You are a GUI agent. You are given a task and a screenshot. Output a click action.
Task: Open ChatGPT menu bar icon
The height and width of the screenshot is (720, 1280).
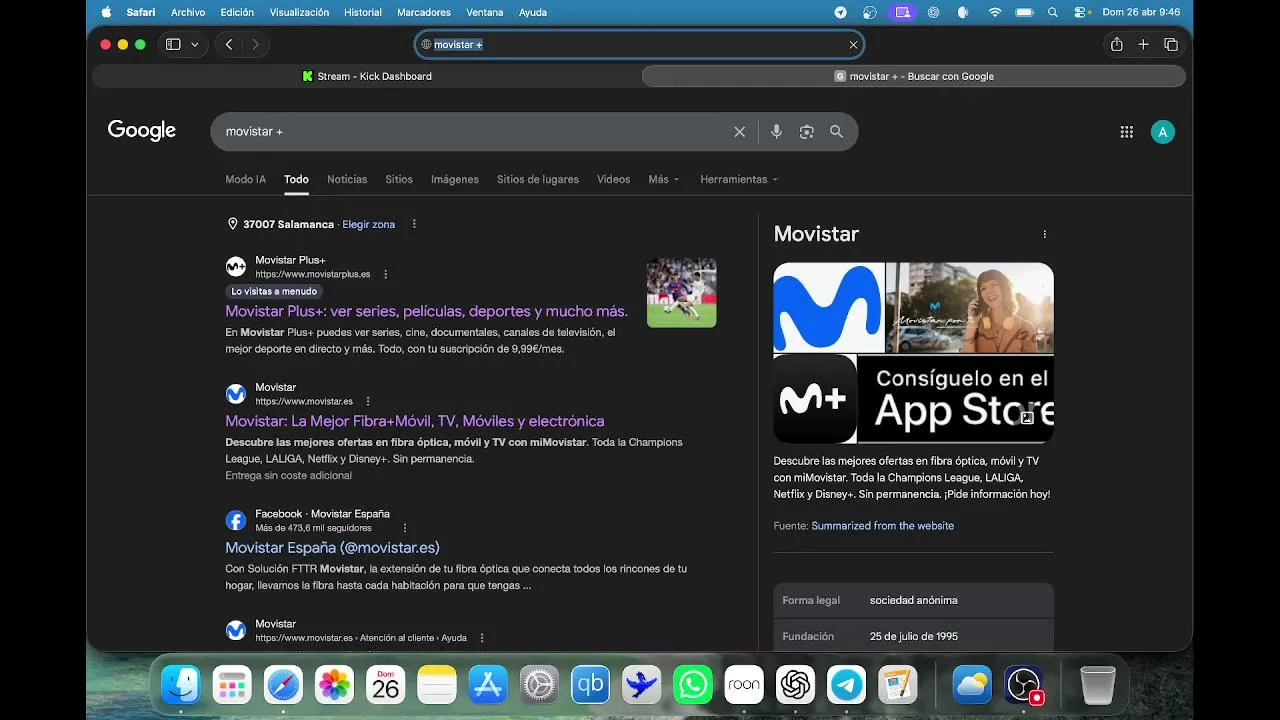point(933,12)
